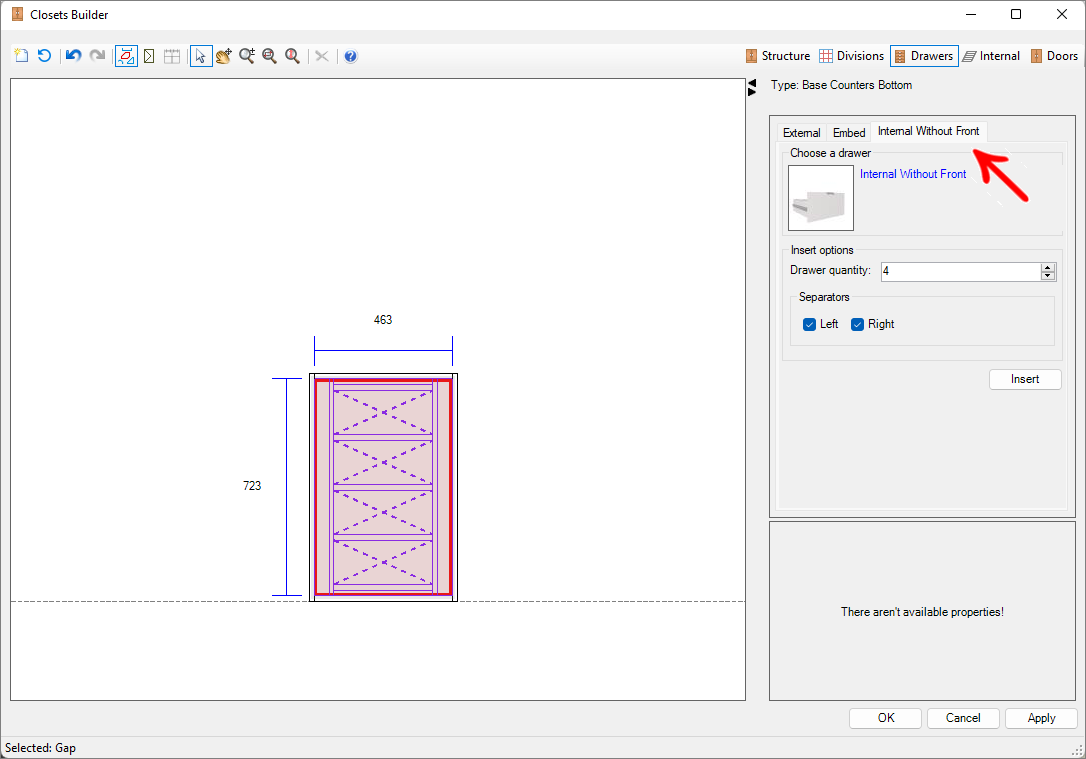Click the blue Internal Without Front label
Image resolution: width=1086 pixels, height=759 pixels.
(913, 174)
